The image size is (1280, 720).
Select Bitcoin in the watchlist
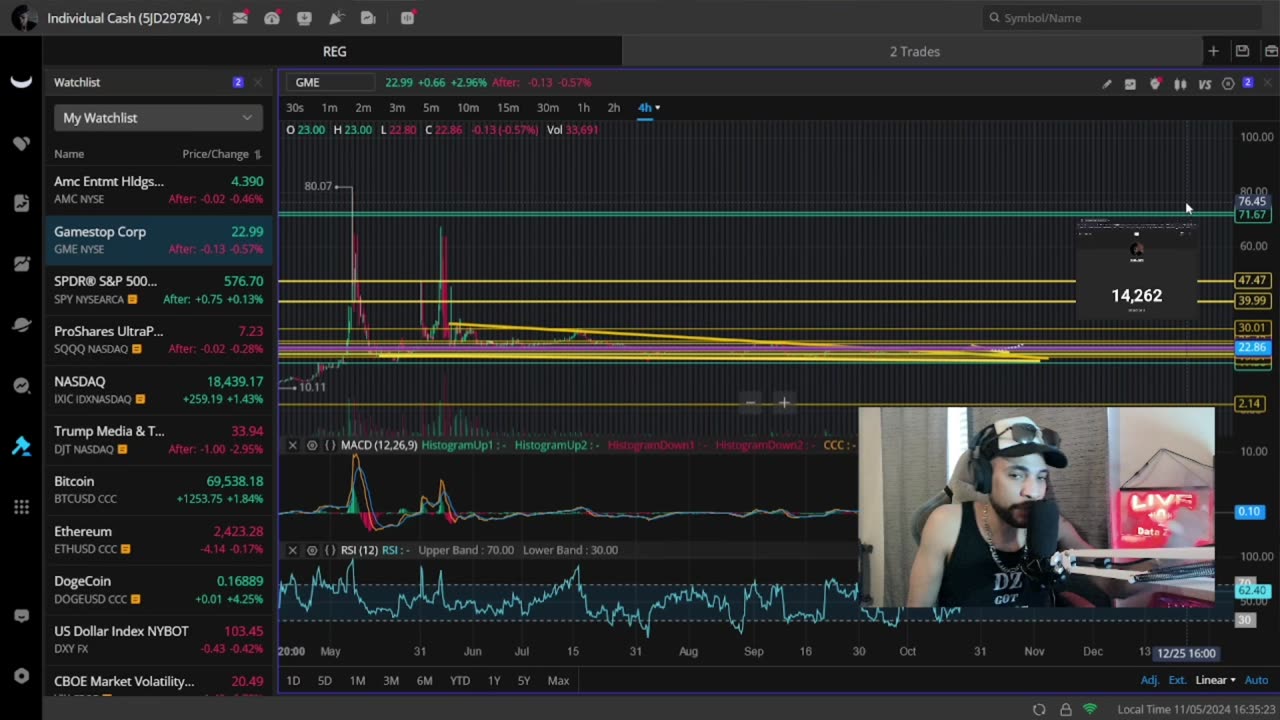(x=158, y=490)
